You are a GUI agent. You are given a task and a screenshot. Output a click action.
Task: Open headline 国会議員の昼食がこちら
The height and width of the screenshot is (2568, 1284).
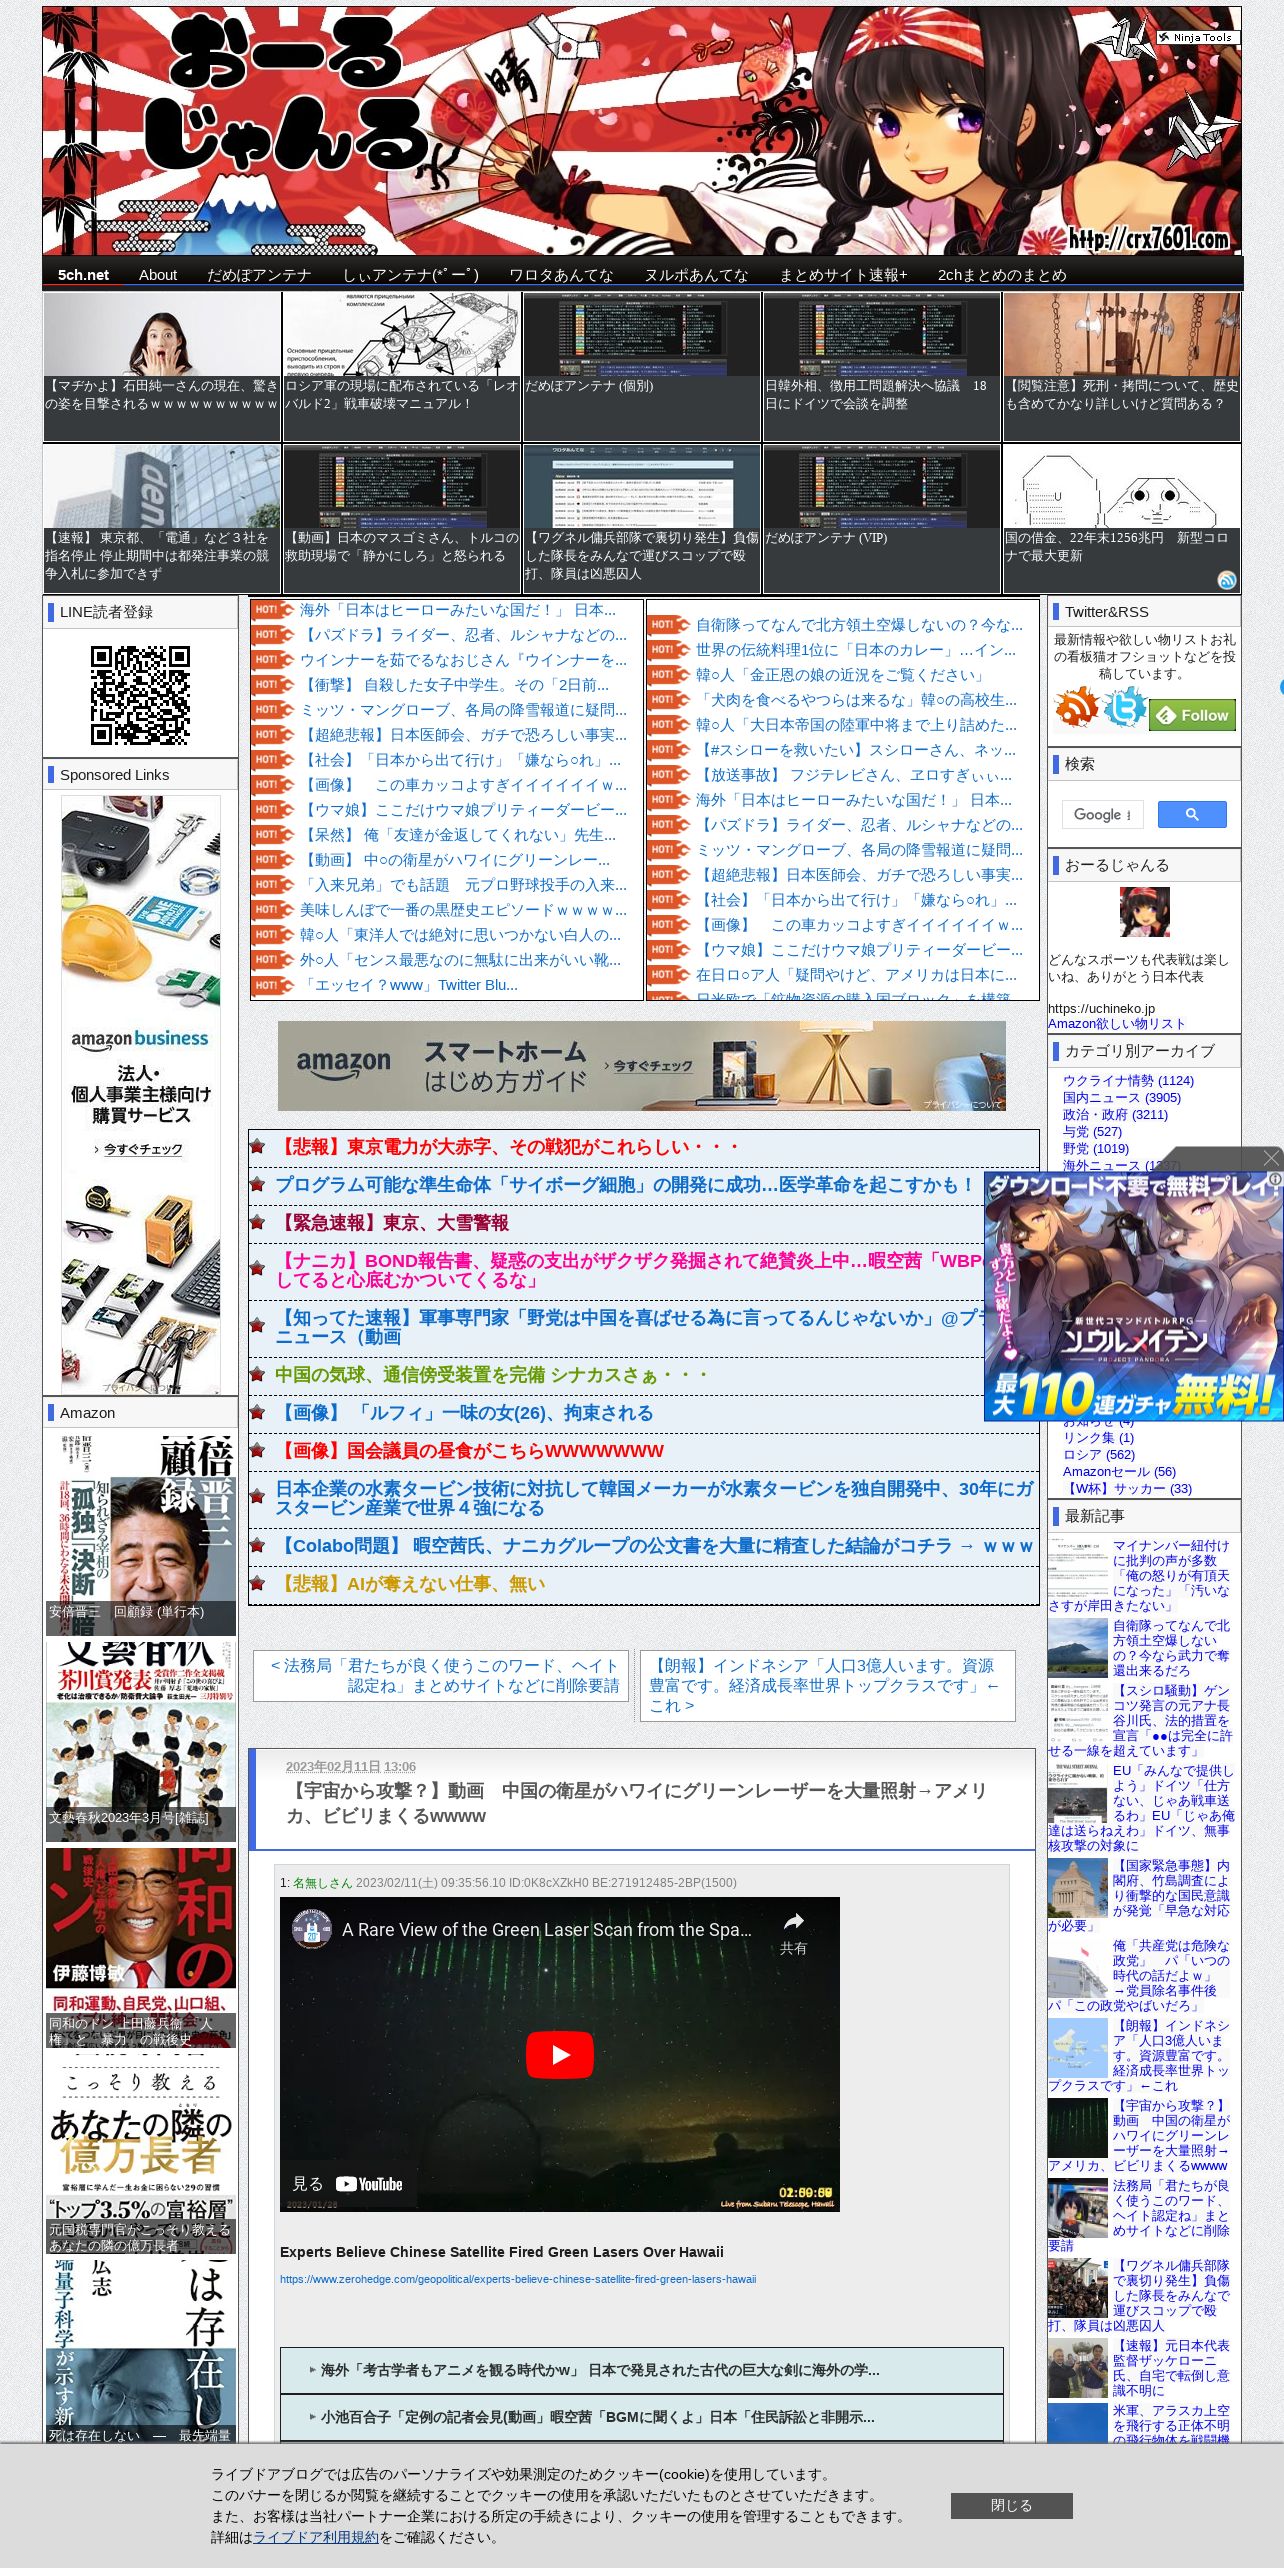pyautogui.click(x=470, y=1451)
